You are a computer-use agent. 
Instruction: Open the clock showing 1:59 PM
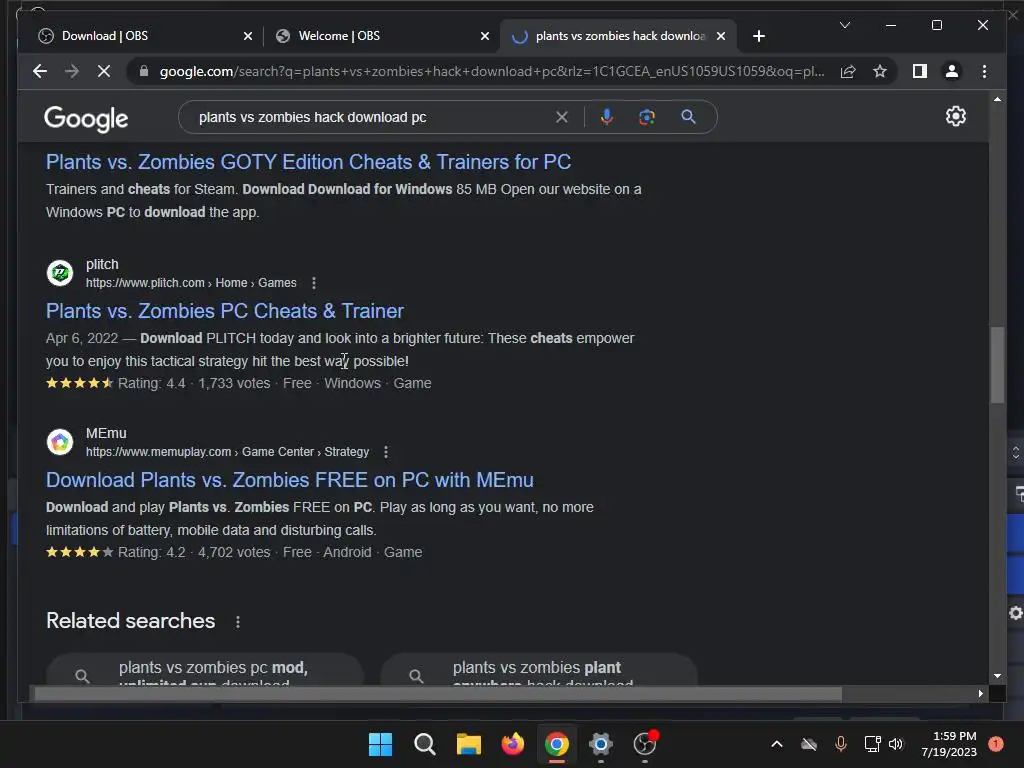coord(949,744)
